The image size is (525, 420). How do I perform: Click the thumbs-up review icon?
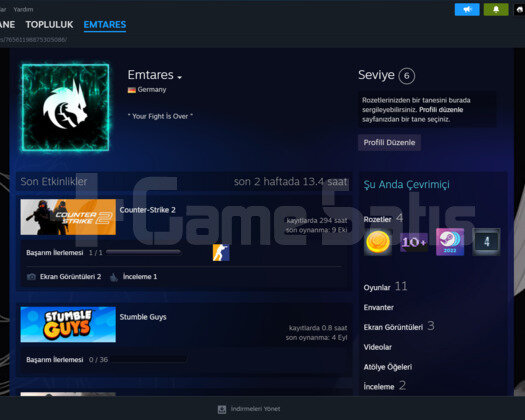[114, 277]
